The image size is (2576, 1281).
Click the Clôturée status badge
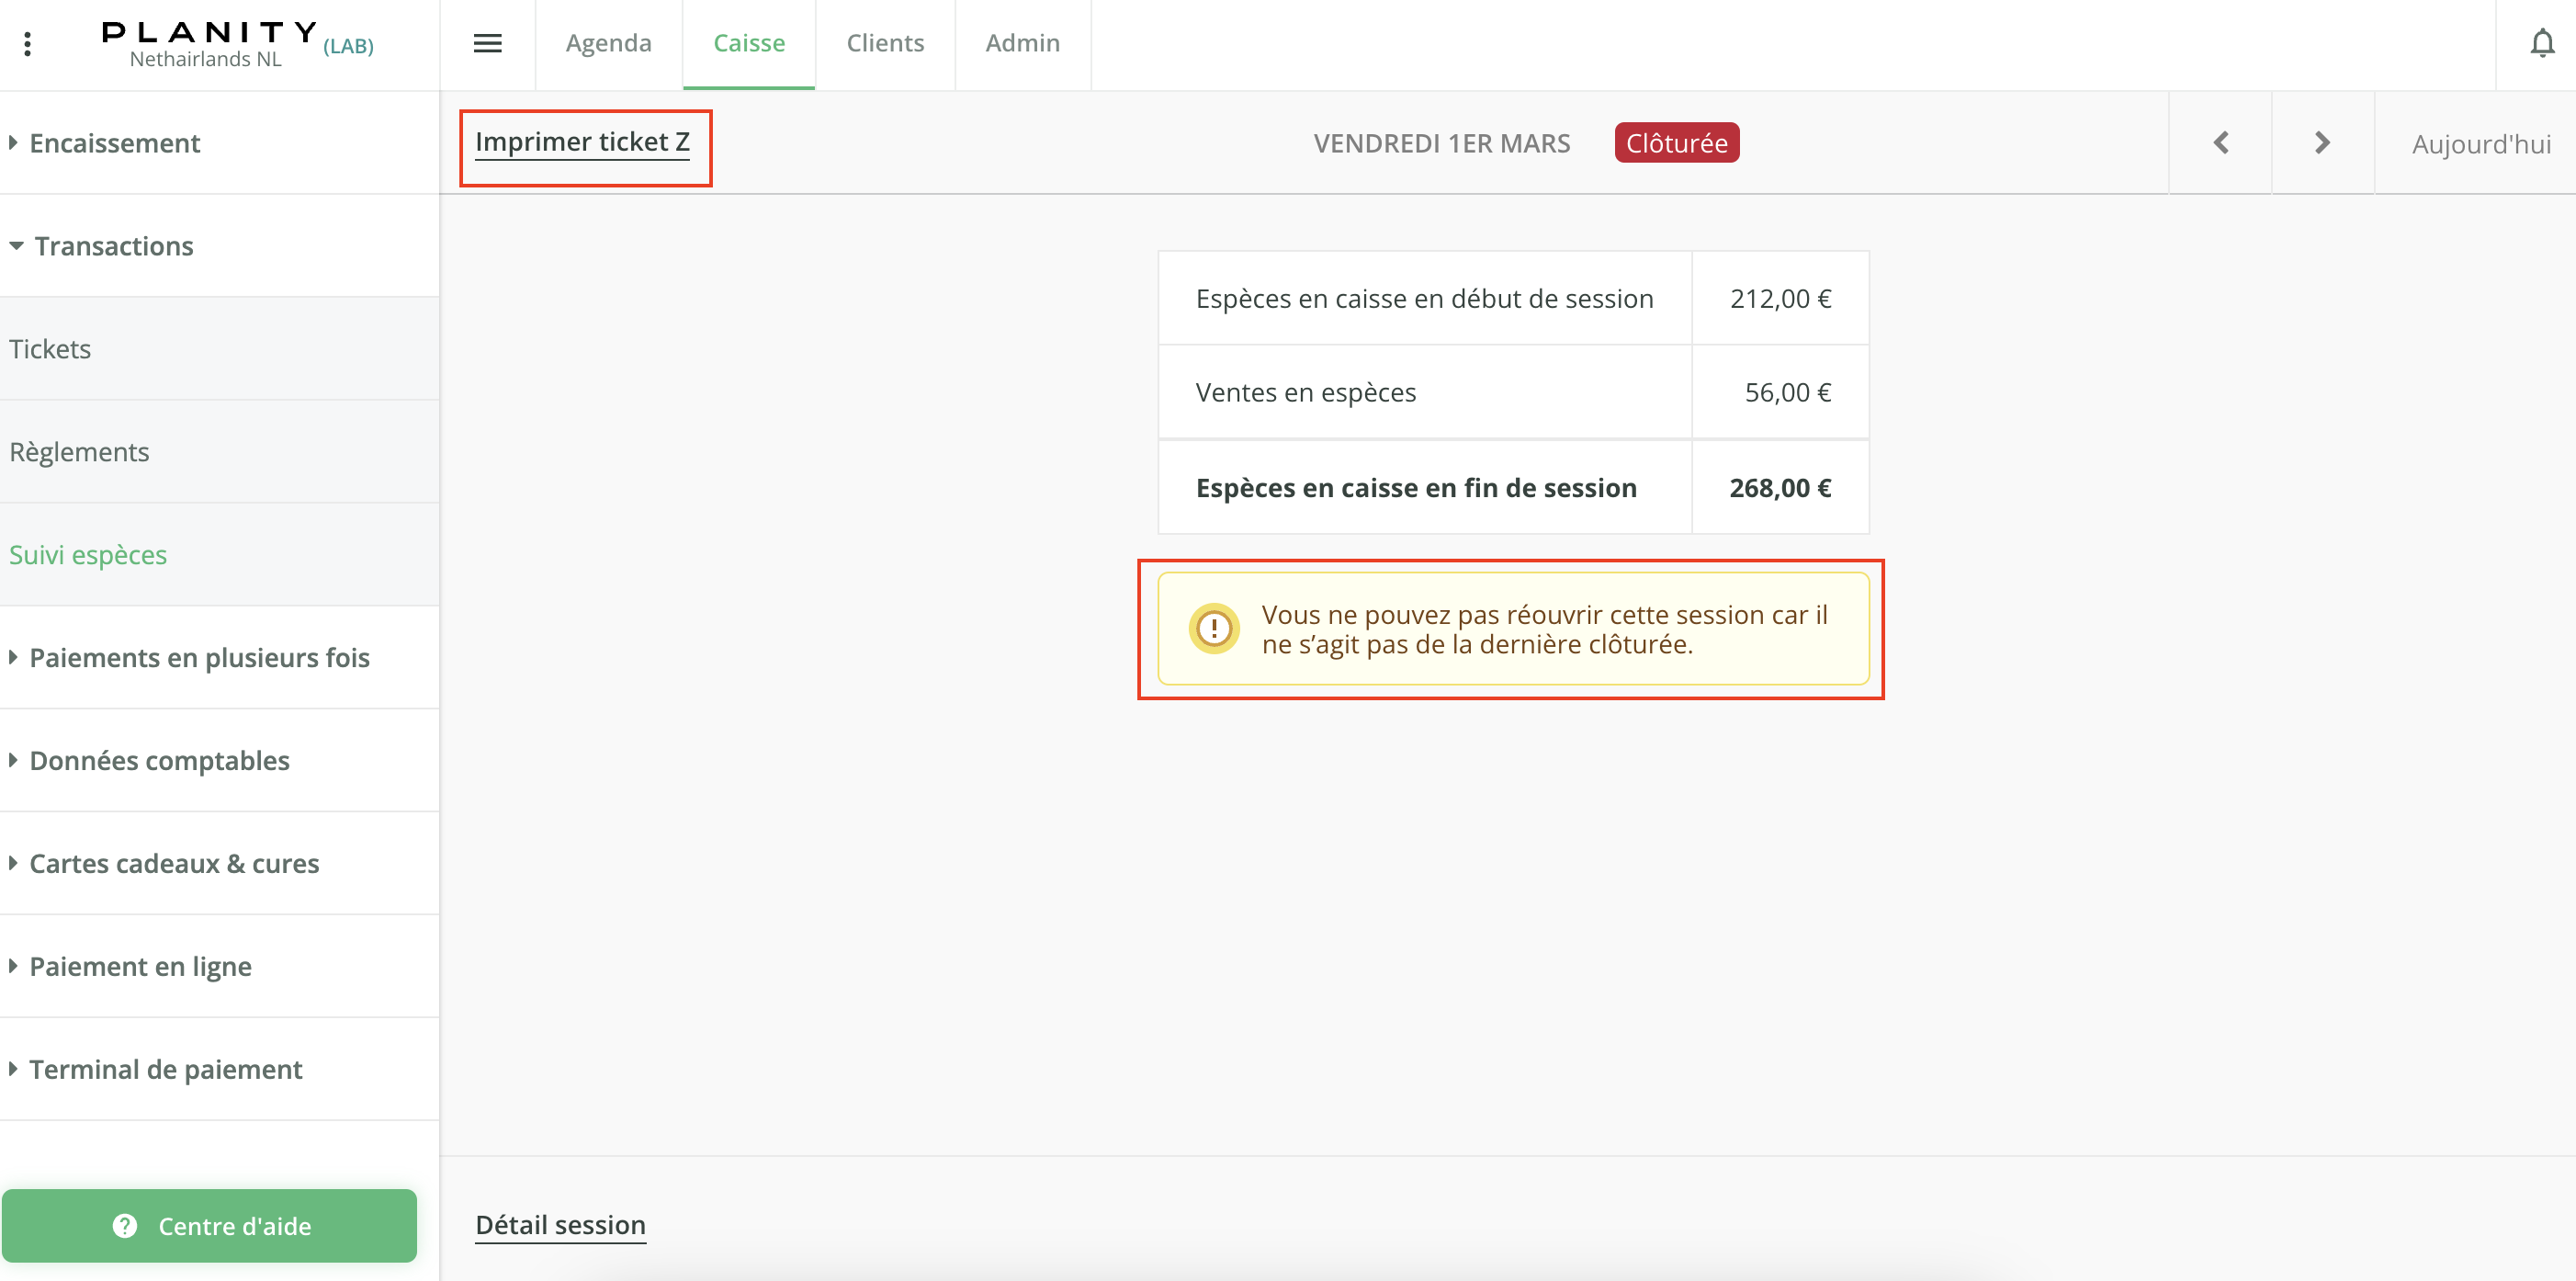(1676, 143)
